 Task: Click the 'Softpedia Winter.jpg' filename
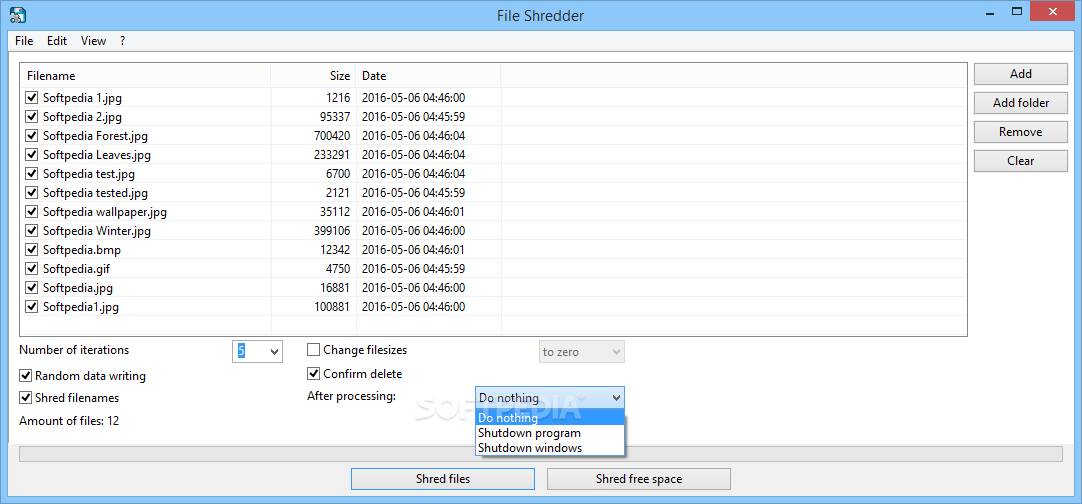97,231
